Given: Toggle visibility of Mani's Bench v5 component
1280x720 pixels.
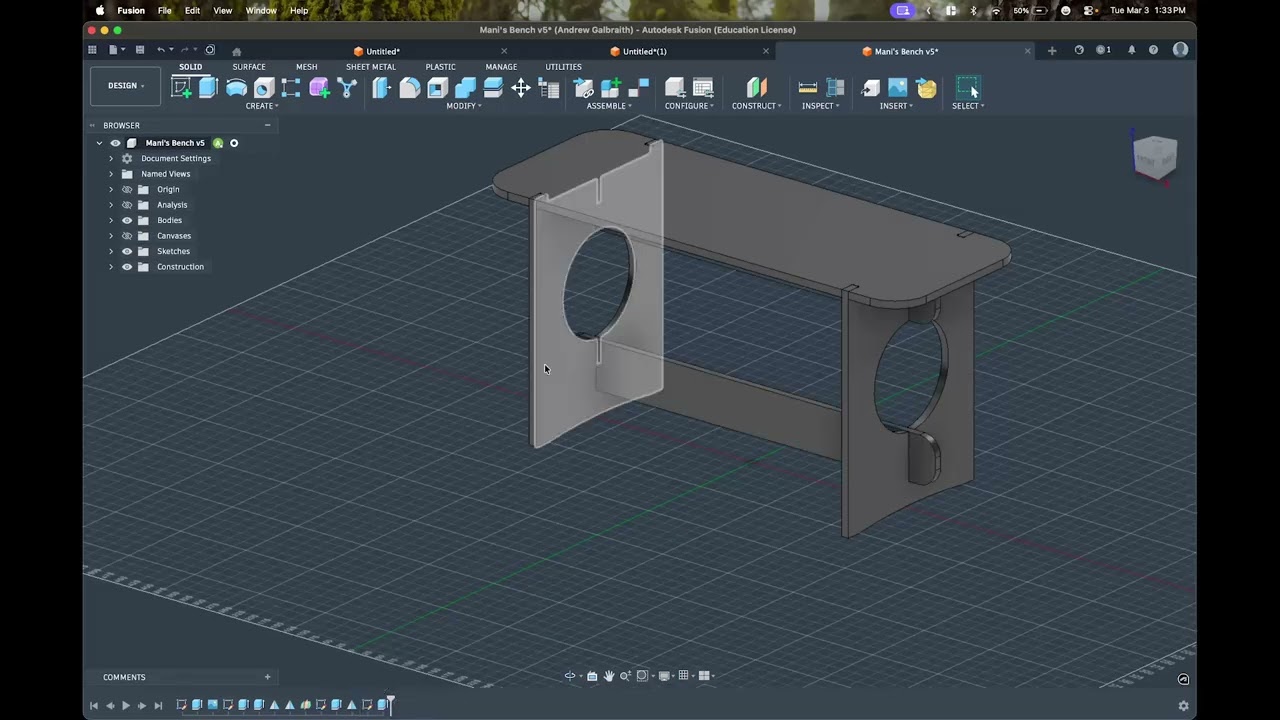Looking at the screenshot, I should pyautogui.click(x=115, y=143).
